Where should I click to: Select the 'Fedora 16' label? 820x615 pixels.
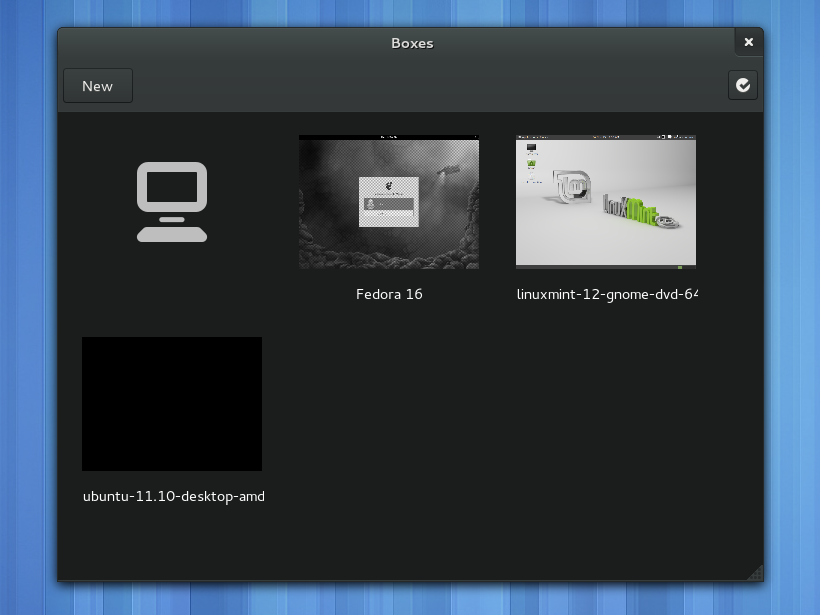(389, 294)
